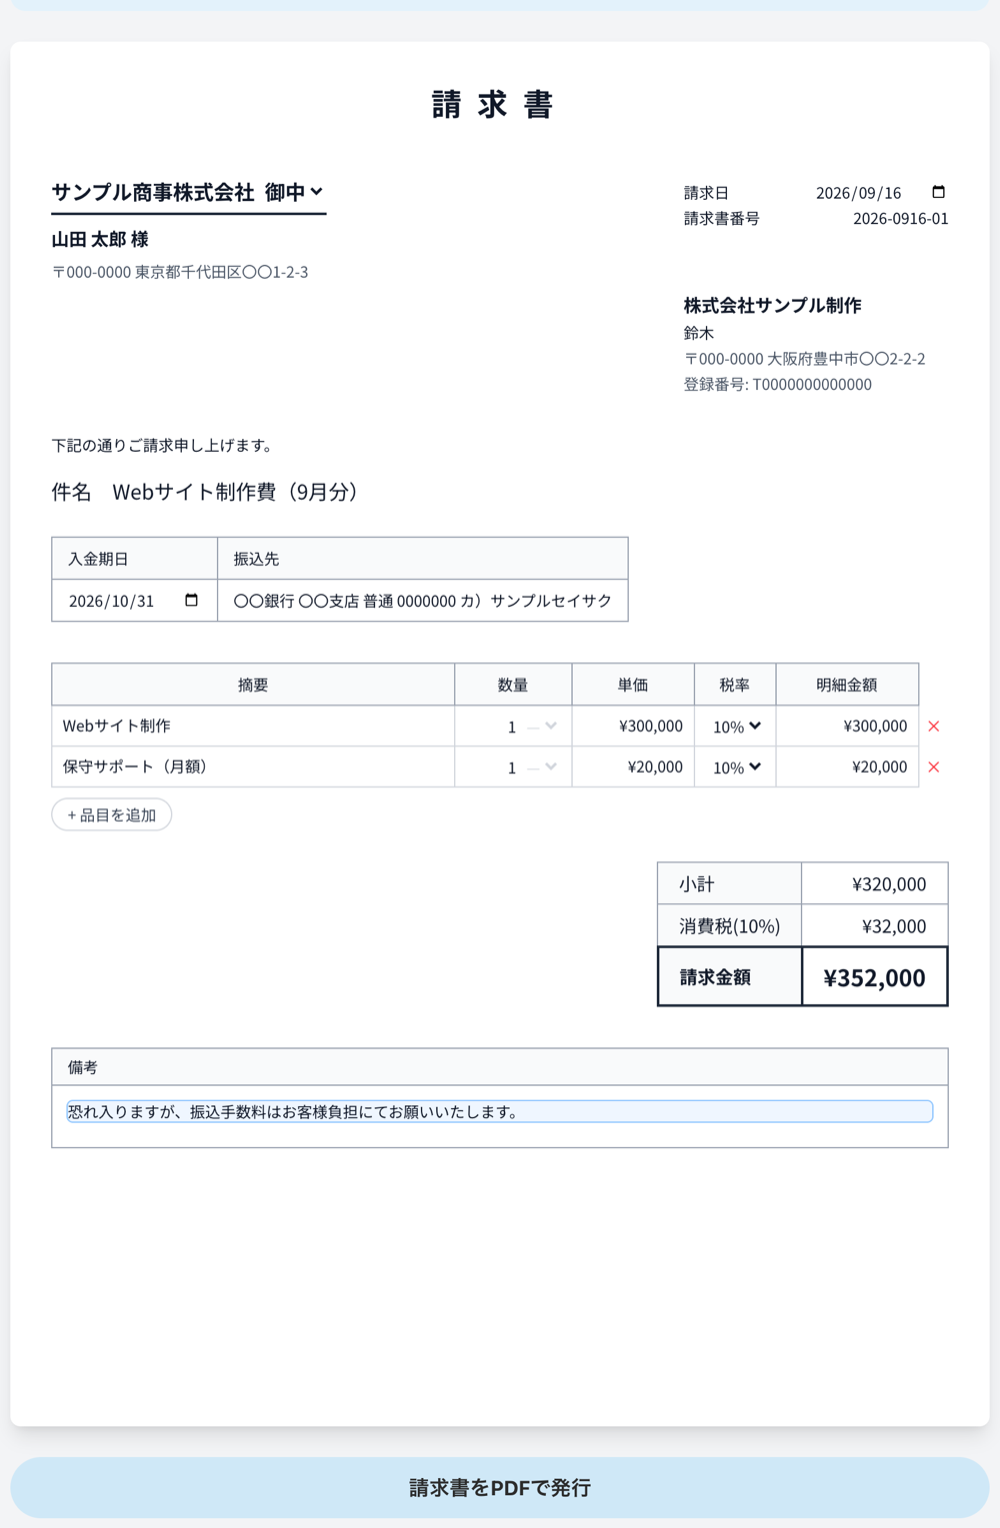Open the 請求日 calendar picker icon
The image size is (1000, 1528).
938,192
